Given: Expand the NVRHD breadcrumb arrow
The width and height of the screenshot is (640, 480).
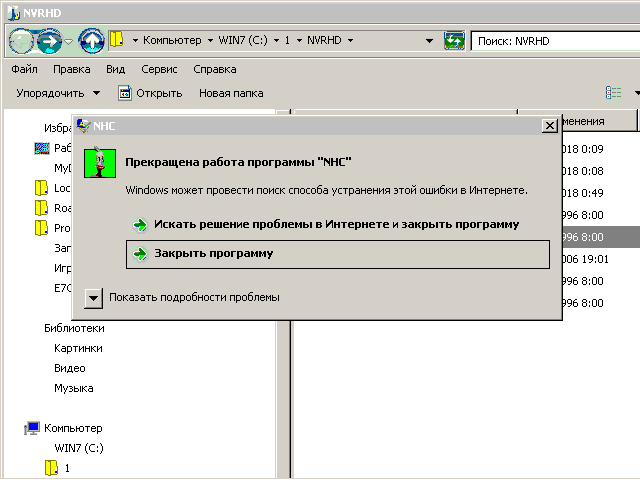Looking at the screenshot, I should coord(350,40).
